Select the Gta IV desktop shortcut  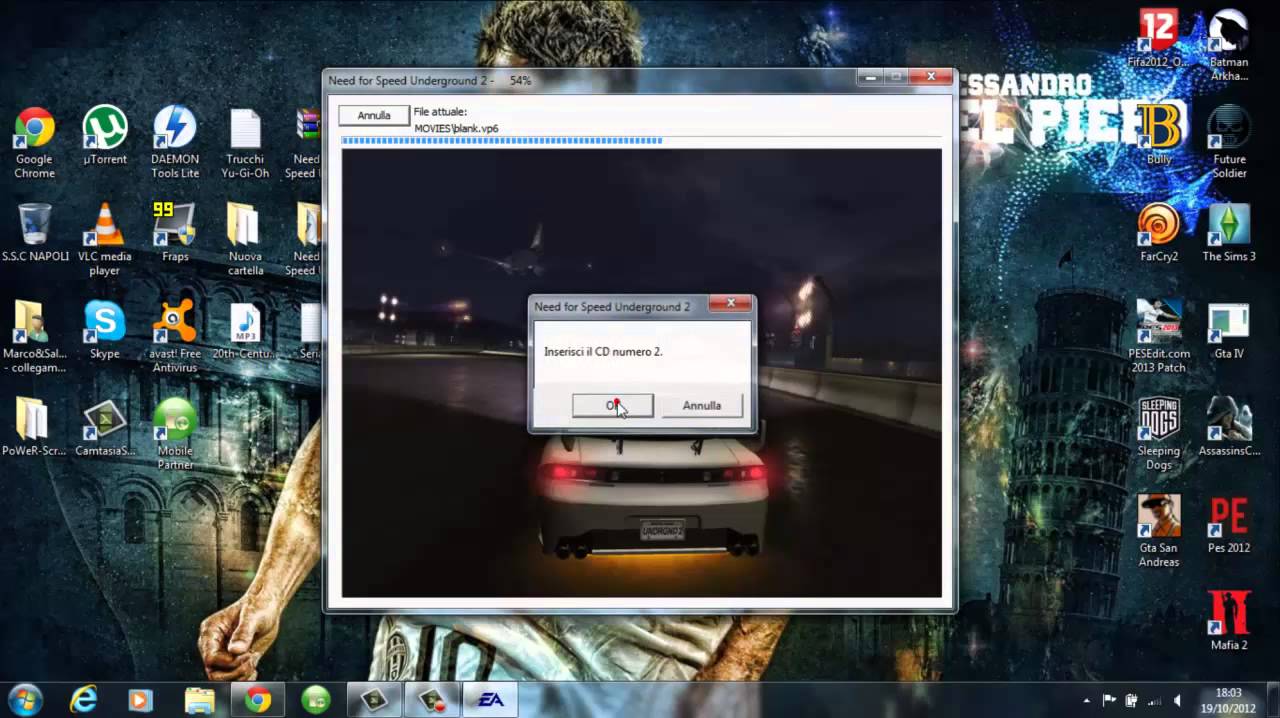pyautogui.click(x=1229, y=330)
